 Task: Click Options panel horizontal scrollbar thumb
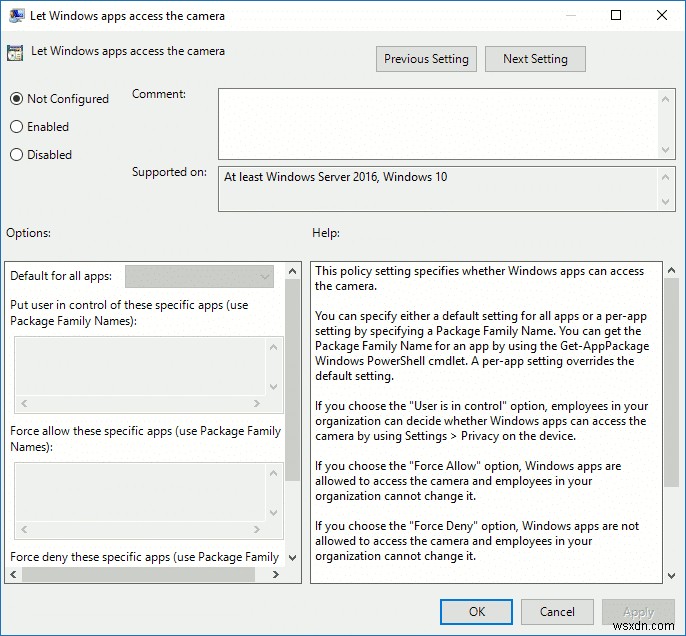point(138,574)
